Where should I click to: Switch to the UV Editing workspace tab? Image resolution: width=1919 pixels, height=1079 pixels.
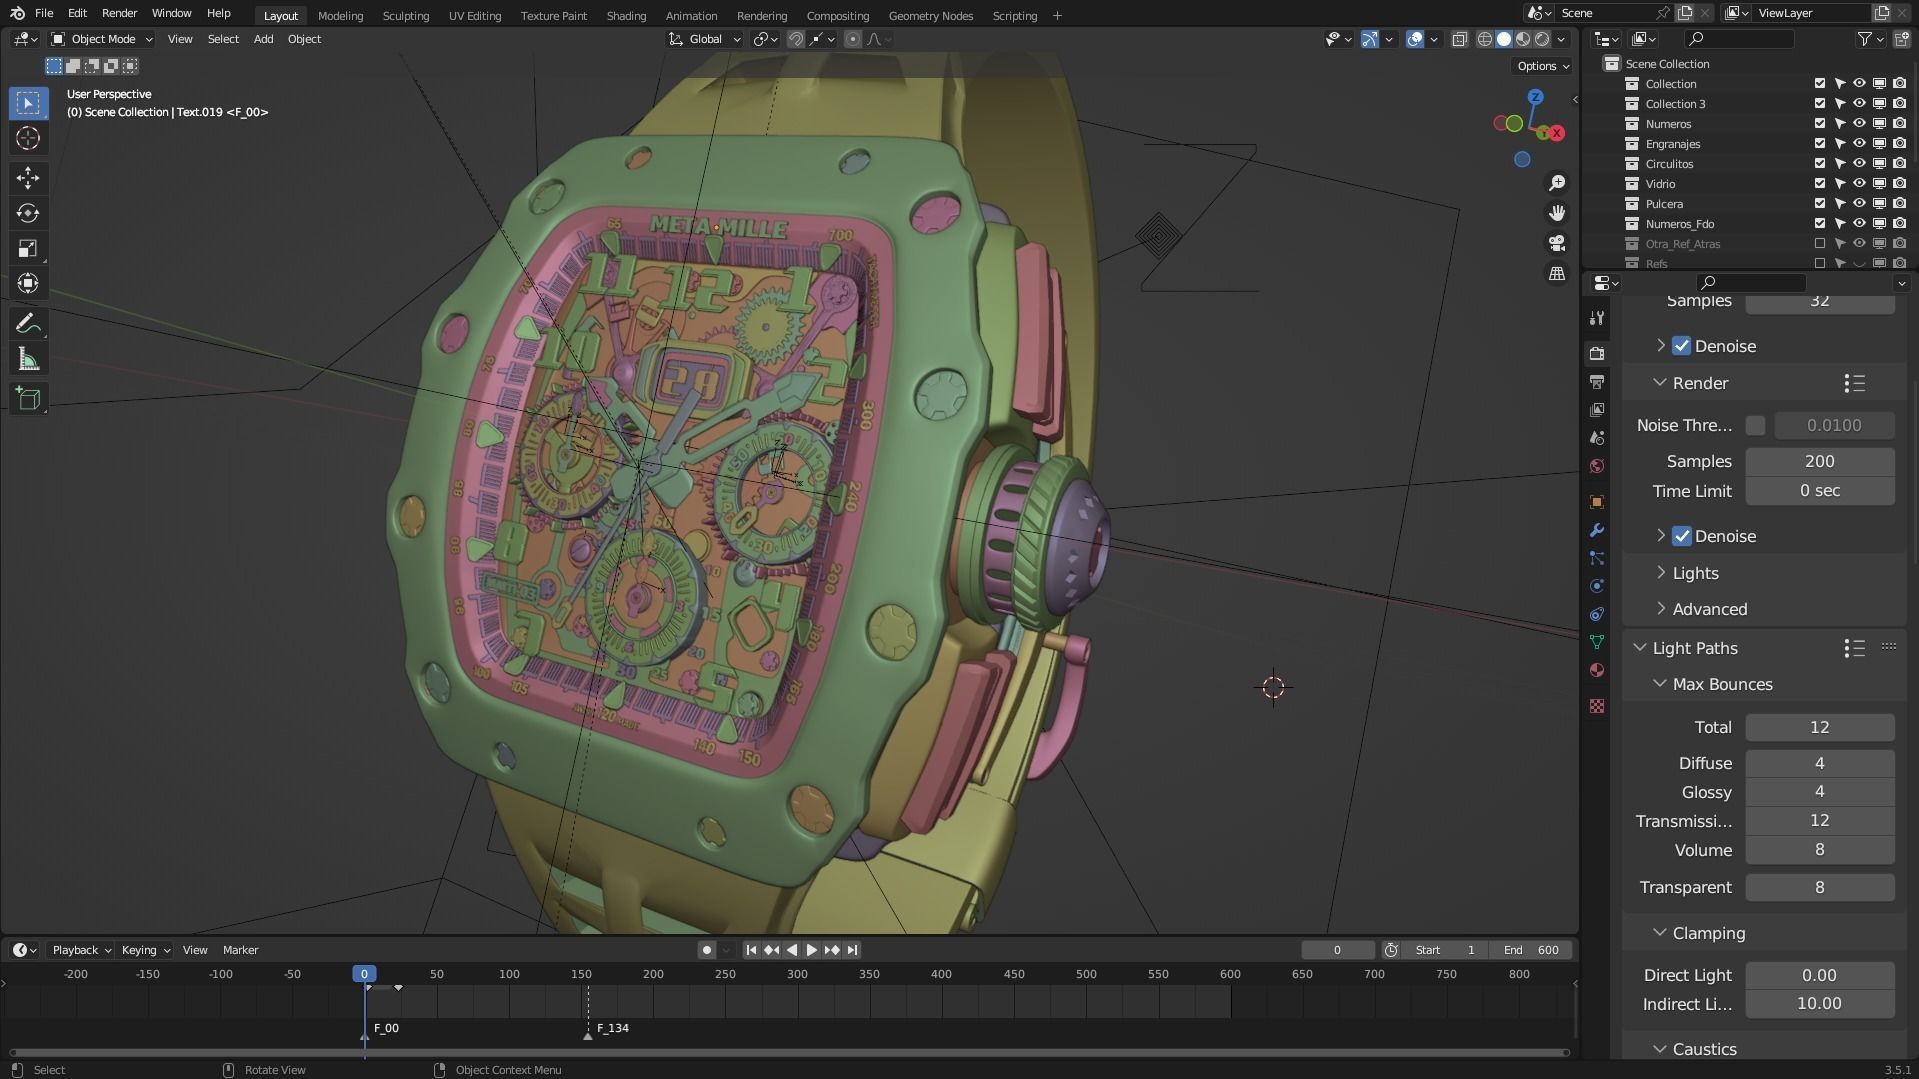pos(474,16)
